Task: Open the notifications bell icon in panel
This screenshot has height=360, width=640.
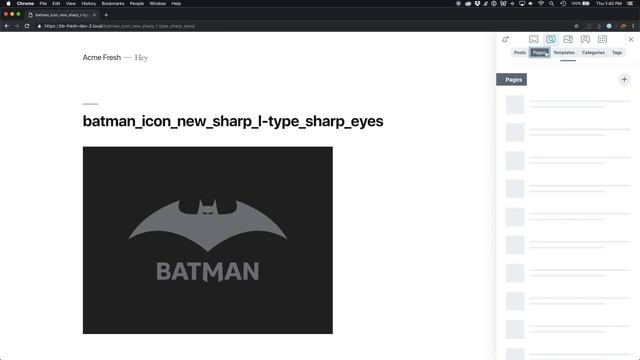Action: tap(505, 39)
